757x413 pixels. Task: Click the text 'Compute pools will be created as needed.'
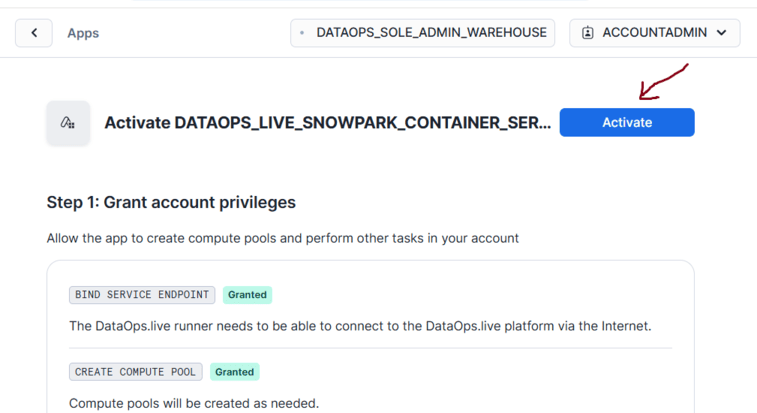tap(194, 403)
